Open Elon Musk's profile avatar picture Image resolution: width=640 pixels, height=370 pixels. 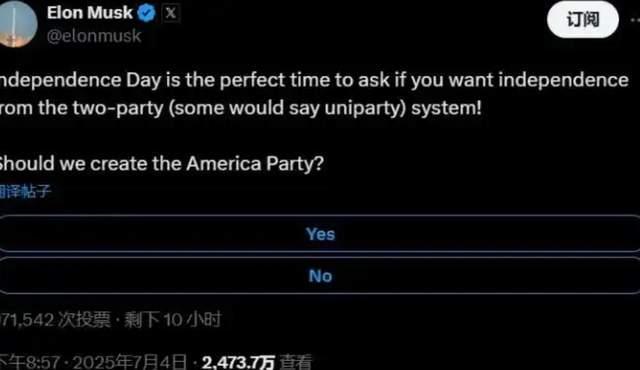point(16,24)
